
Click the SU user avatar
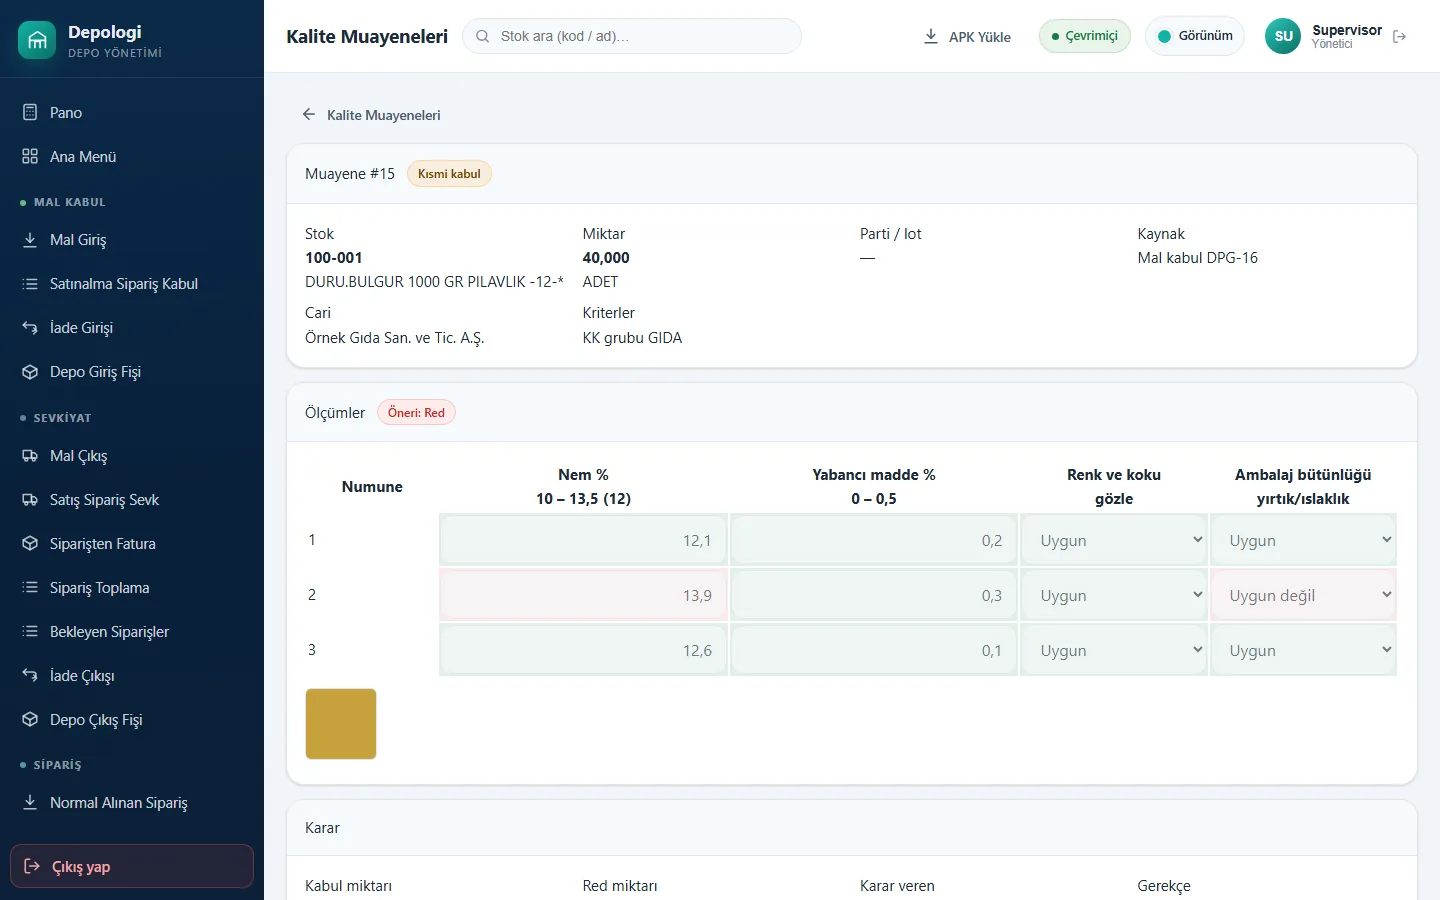(x=1283, y=36)
